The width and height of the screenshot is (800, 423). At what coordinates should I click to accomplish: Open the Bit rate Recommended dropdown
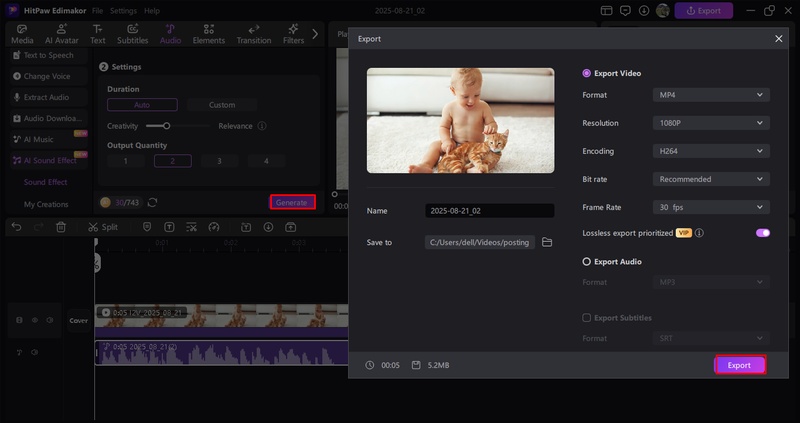pyautogui.click(x=711, y=179)
